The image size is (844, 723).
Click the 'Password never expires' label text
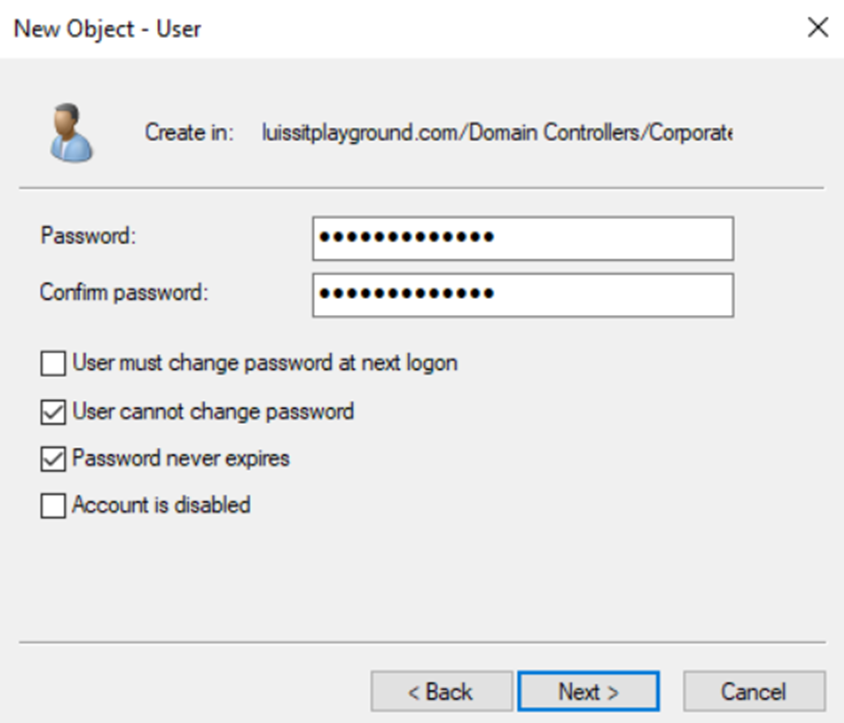(181, 458)
